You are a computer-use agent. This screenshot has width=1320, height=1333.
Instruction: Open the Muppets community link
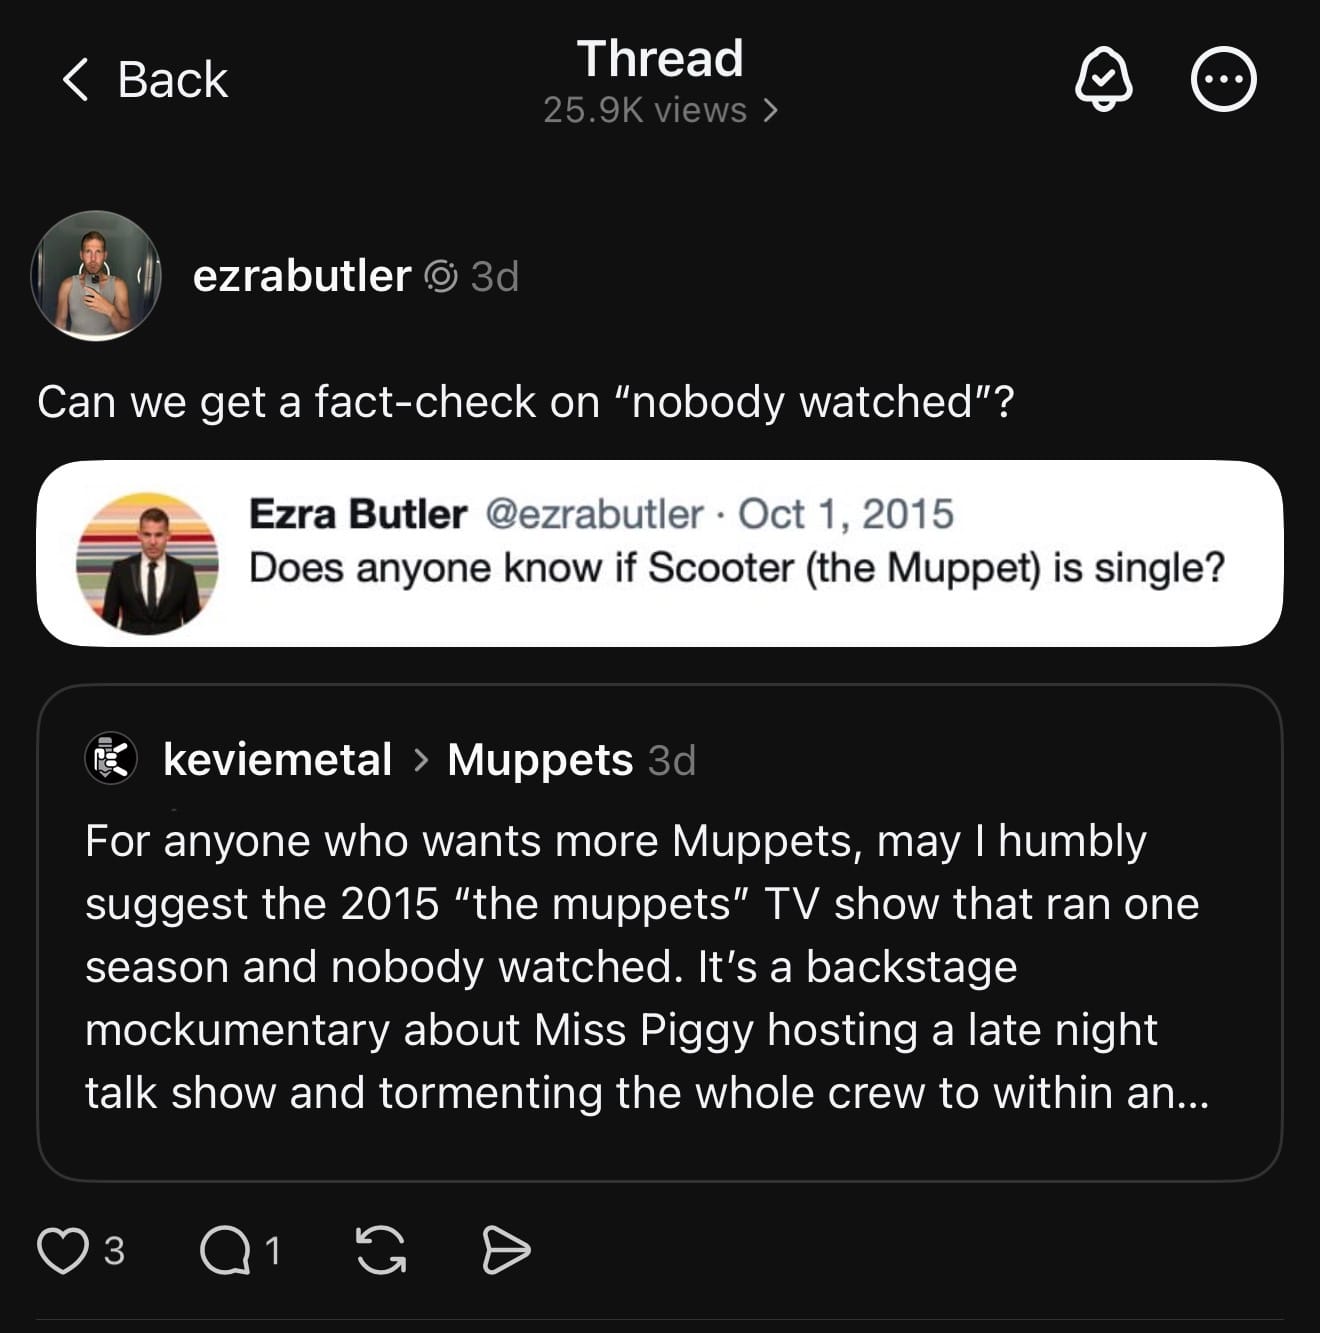coord(539,760)
